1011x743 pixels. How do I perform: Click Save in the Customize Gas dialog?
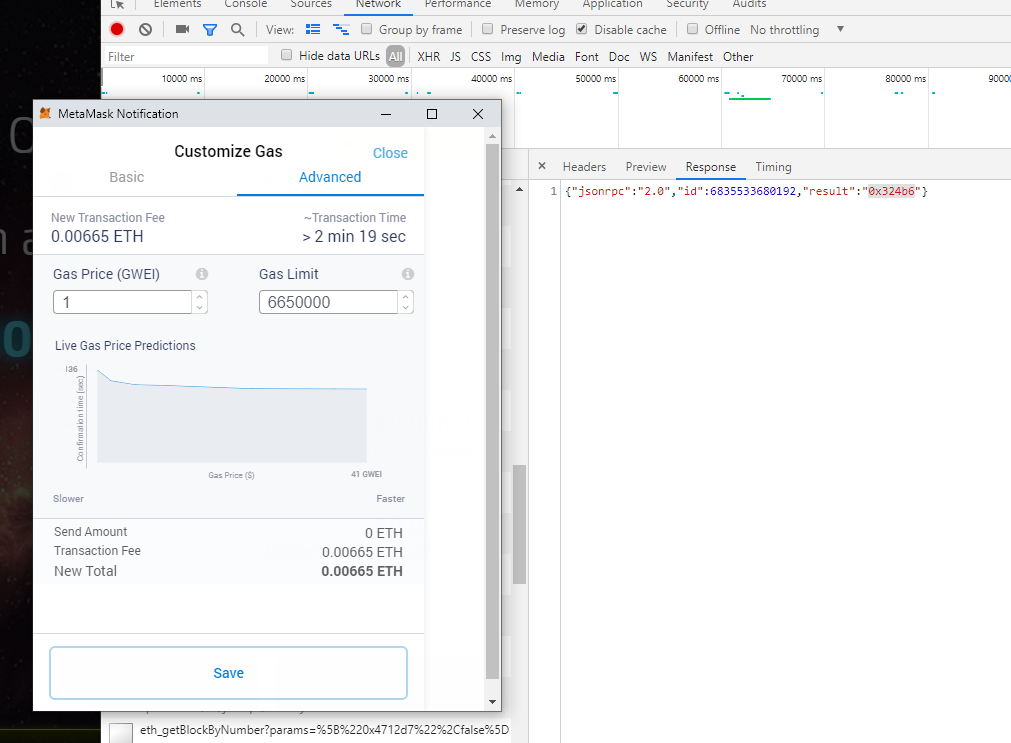tap(228, 673)
